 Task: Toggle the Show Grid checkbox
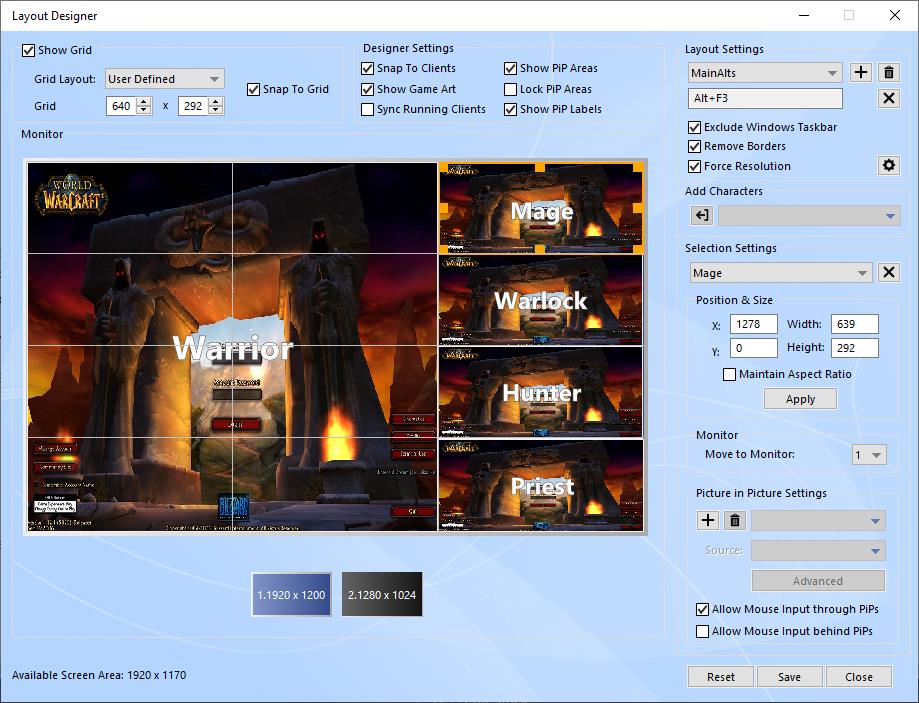click(29, 50)
